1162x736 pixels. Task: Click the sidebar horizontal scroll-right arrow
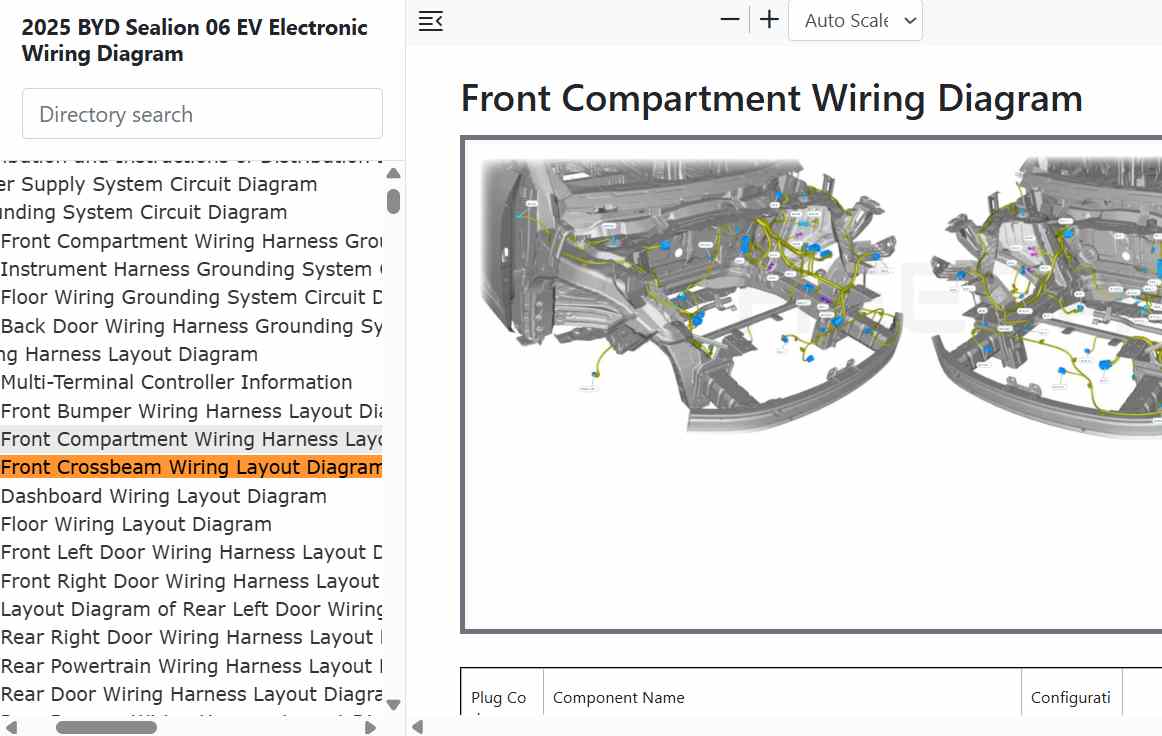tap(371, 728)
